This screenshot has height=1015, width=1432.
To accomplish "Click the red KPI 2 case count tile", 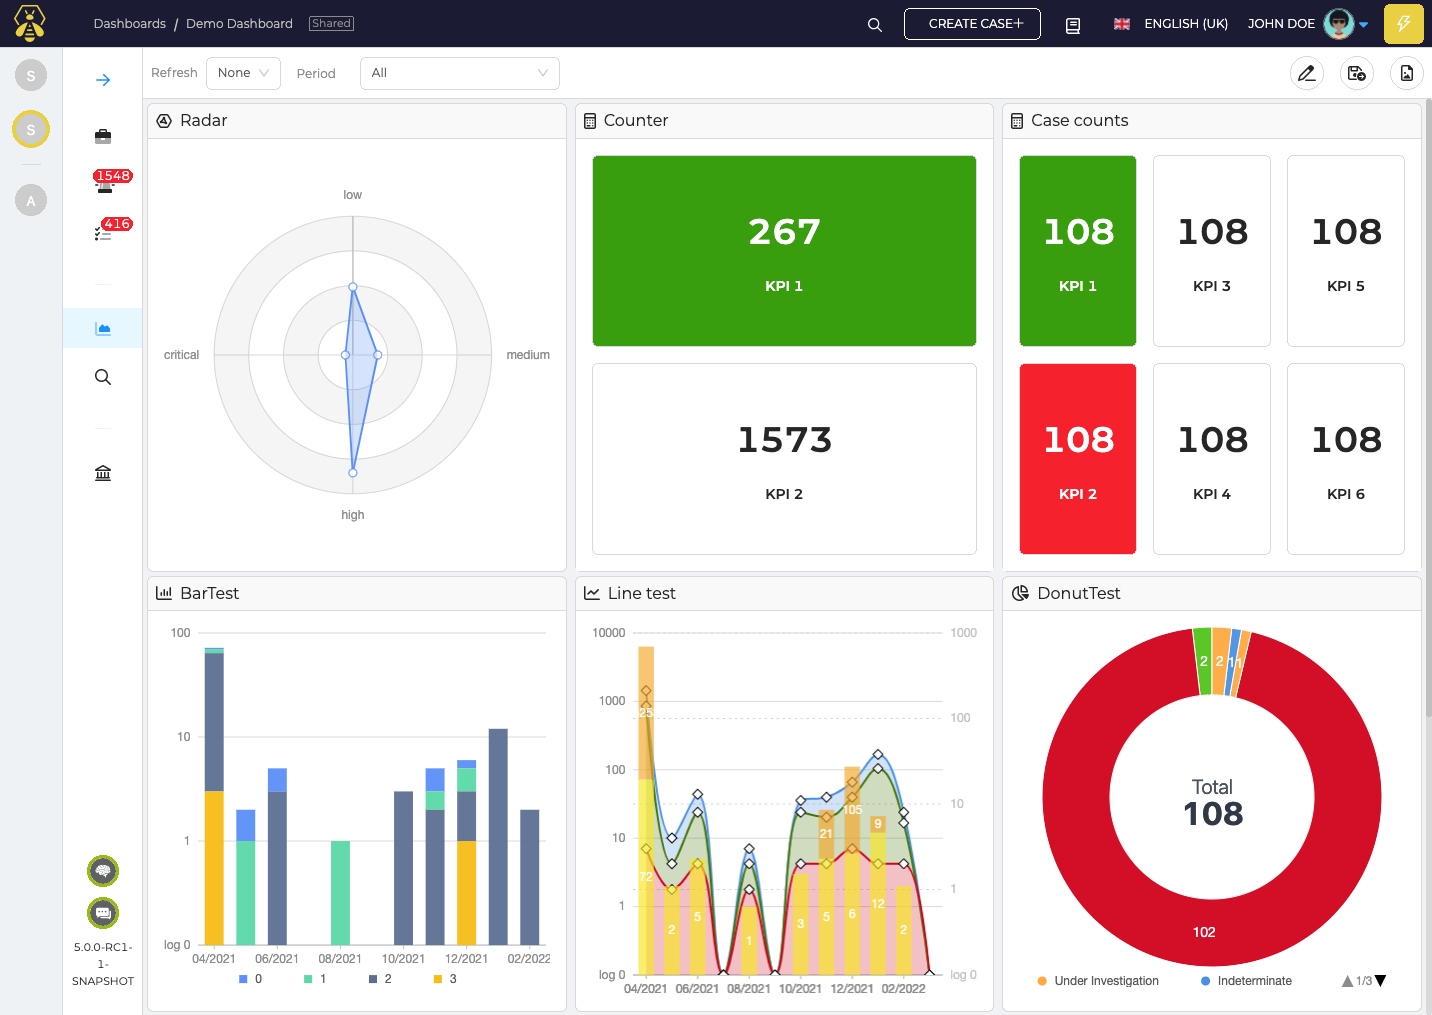I will pos(1077,459).
